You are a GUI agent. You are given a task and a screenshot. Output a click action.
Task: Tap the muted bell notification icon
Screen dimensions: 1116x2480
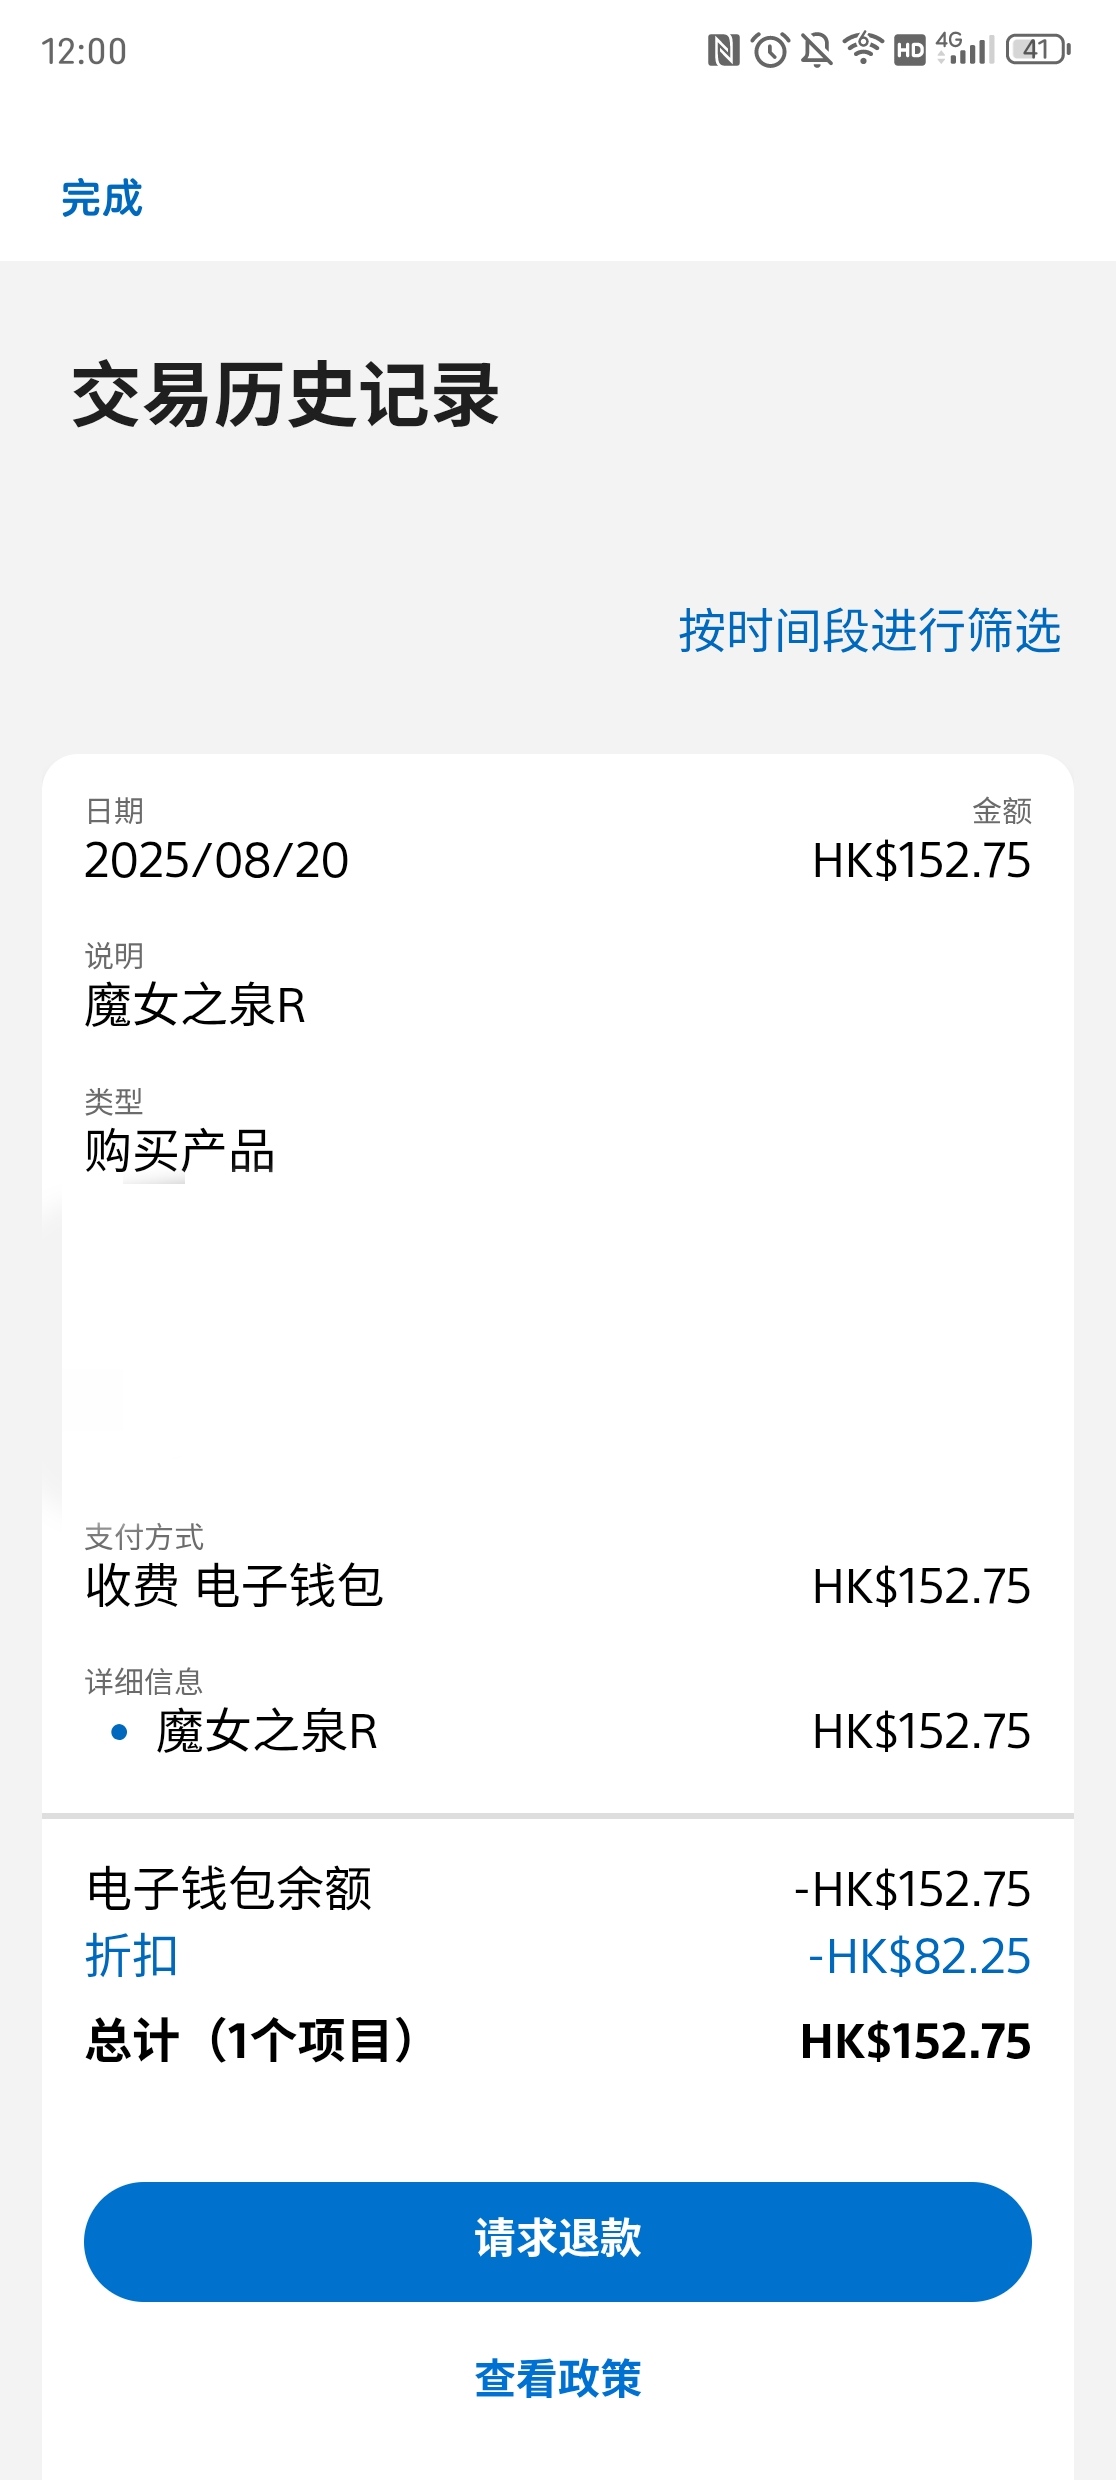(816, 49)
